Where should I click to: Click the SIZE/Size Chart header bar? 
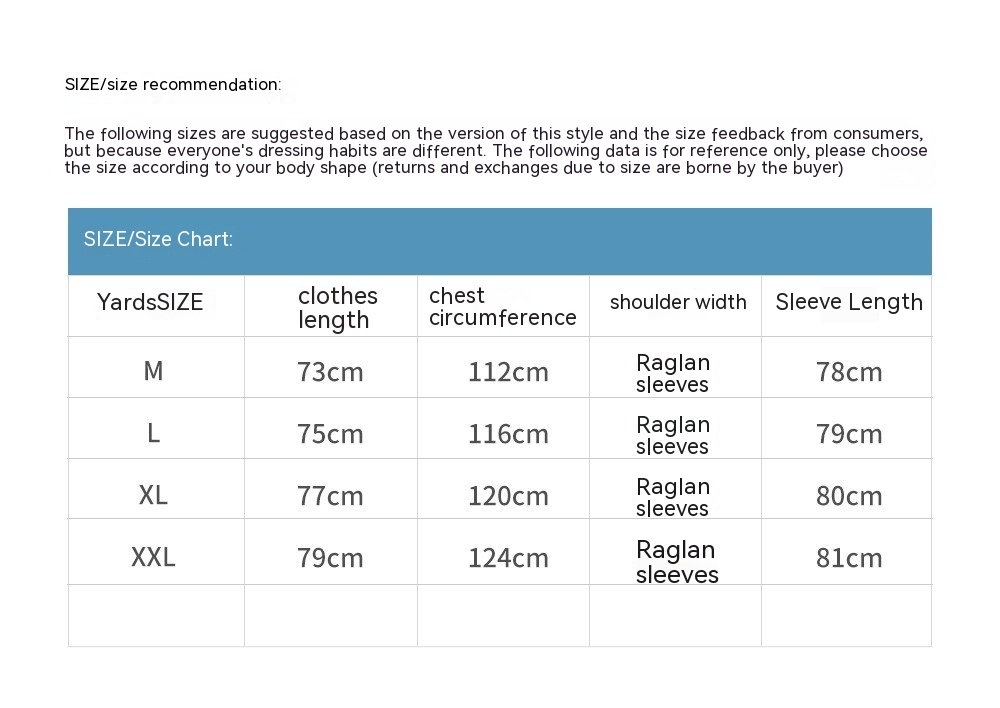(x=499, y=240)
